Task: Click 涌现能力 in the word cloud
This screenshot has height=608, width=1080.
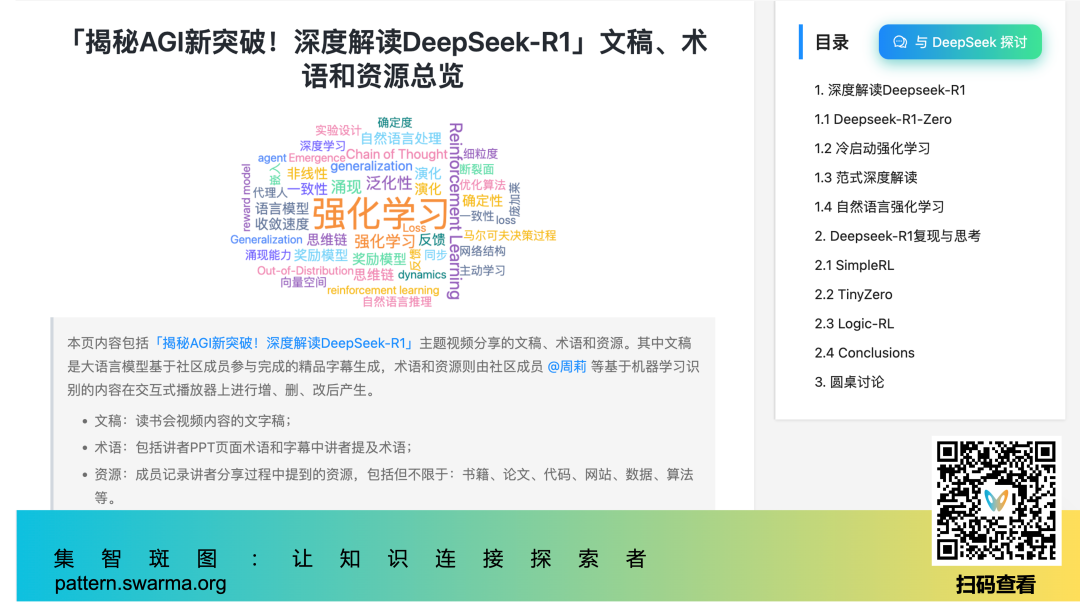Action: click(268, 255)
